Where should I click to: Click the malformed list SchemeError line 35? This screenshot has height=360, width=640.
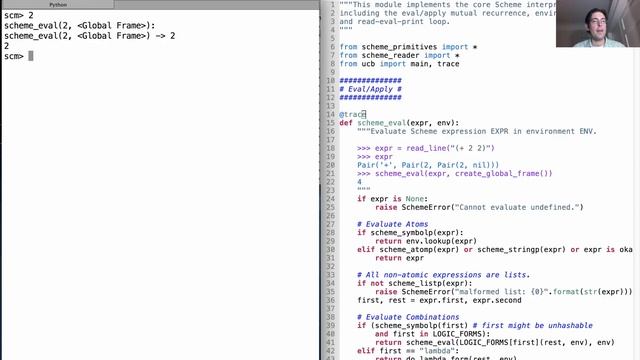504,292
